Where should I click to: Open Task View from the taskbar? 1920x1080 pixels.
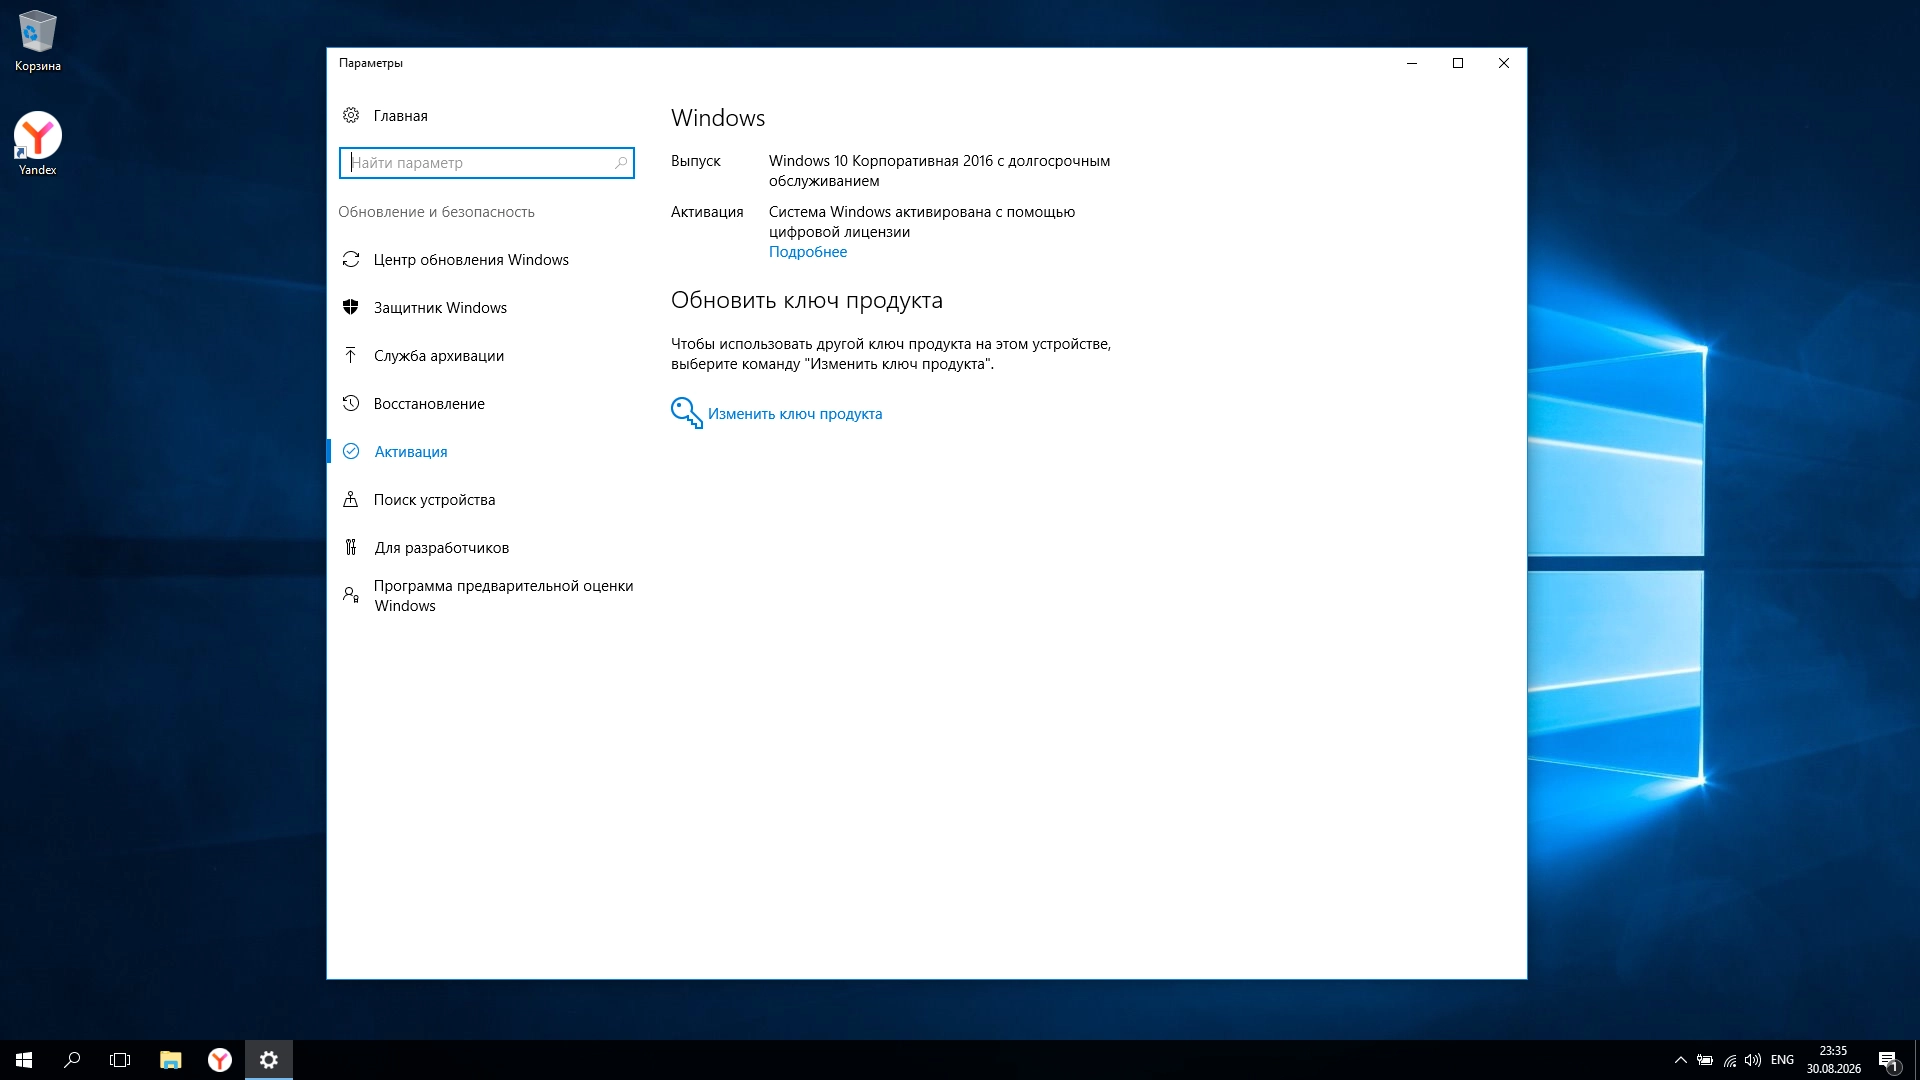pyautogui.click(x=120, y=1060)
